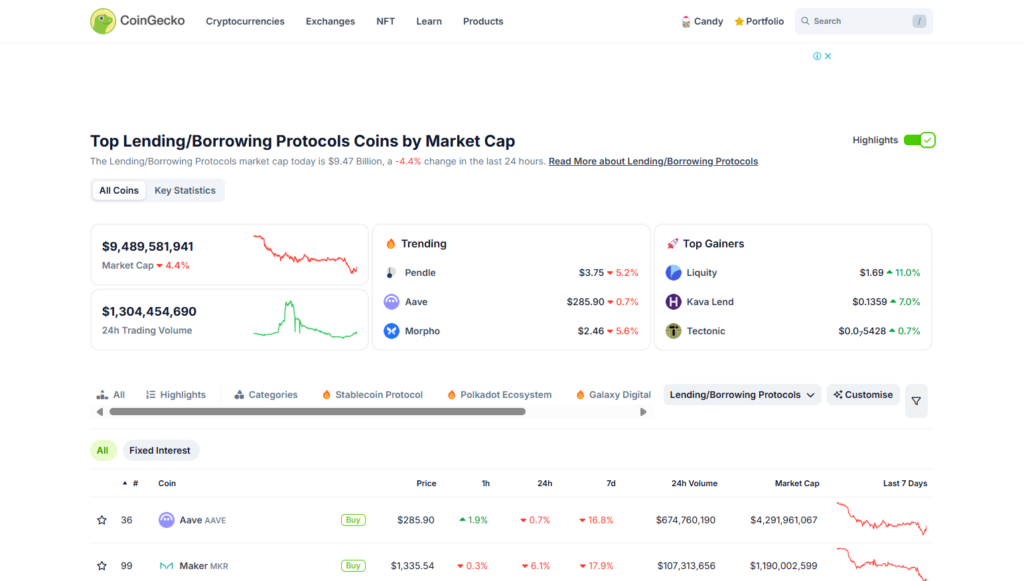Click the horizontal category scrollbar right arrow

pos(643,412)
